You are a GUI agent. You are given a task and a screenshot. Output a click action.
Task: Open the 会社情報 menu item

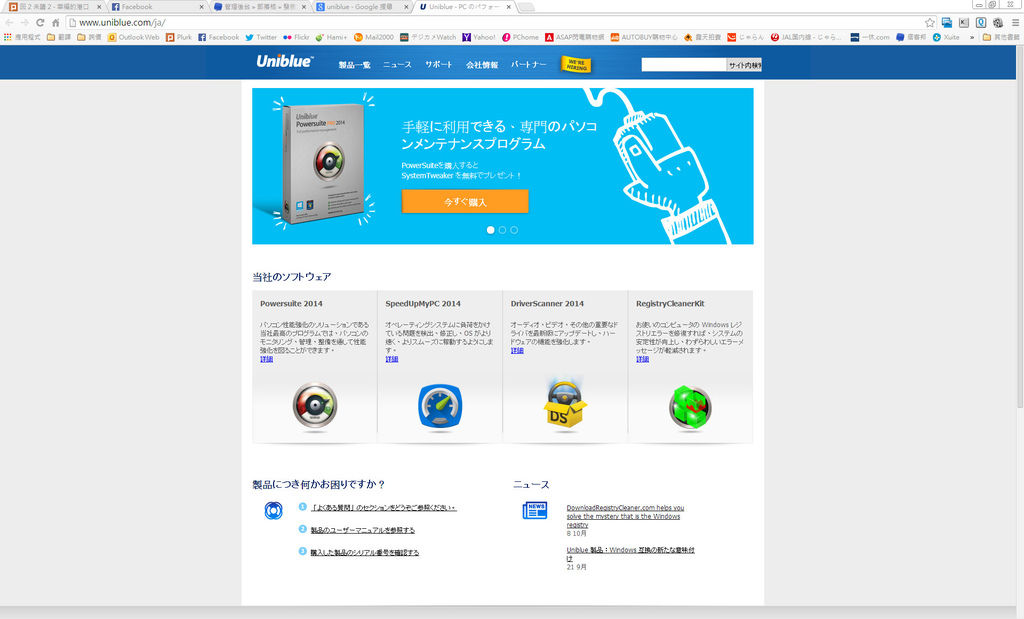[482, 65]
